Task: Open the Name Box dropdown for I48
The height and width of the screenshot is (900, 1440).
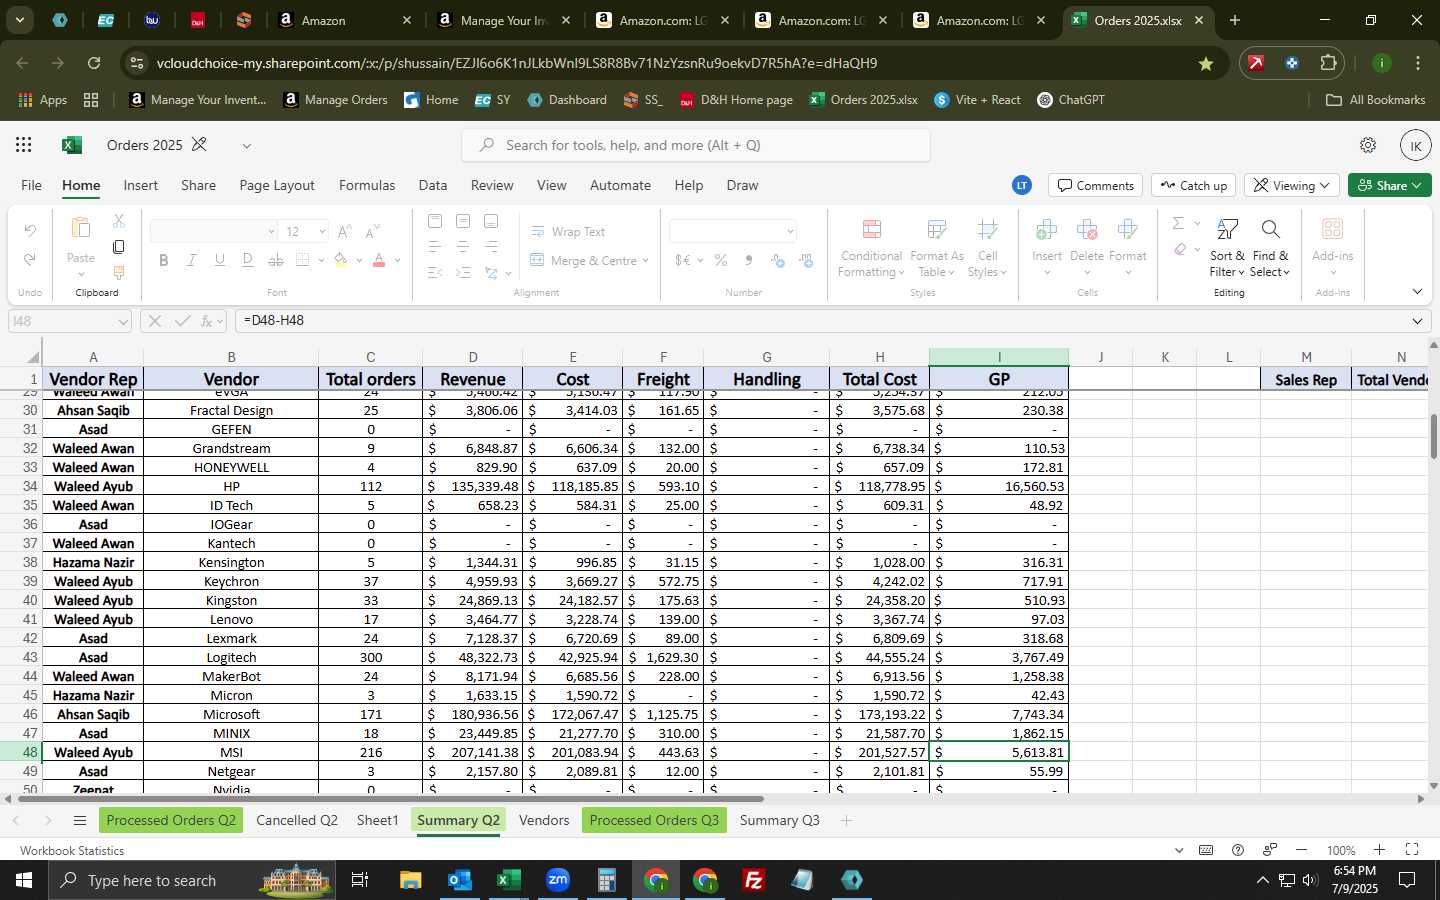Action: pos(123,321)
